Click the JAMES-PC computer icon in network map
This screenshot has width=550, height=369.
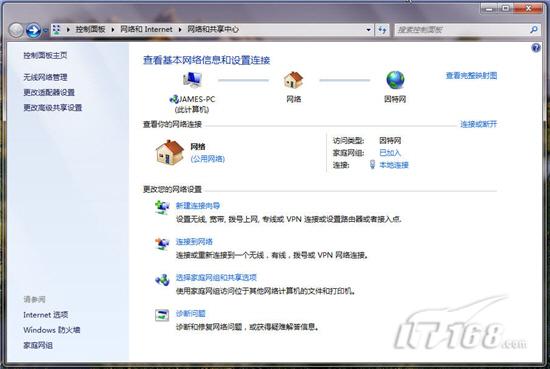point(192,80)
